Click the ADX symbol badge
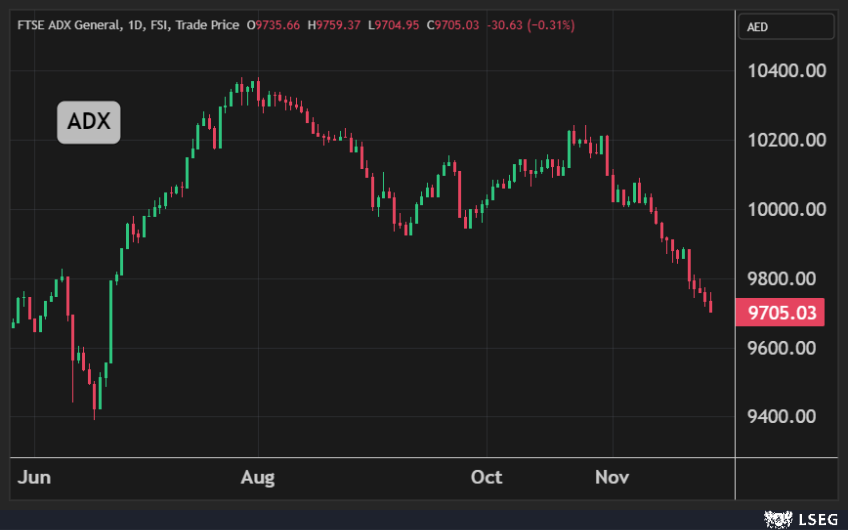This screenshot has height=530, width=848. click(88, 123)
